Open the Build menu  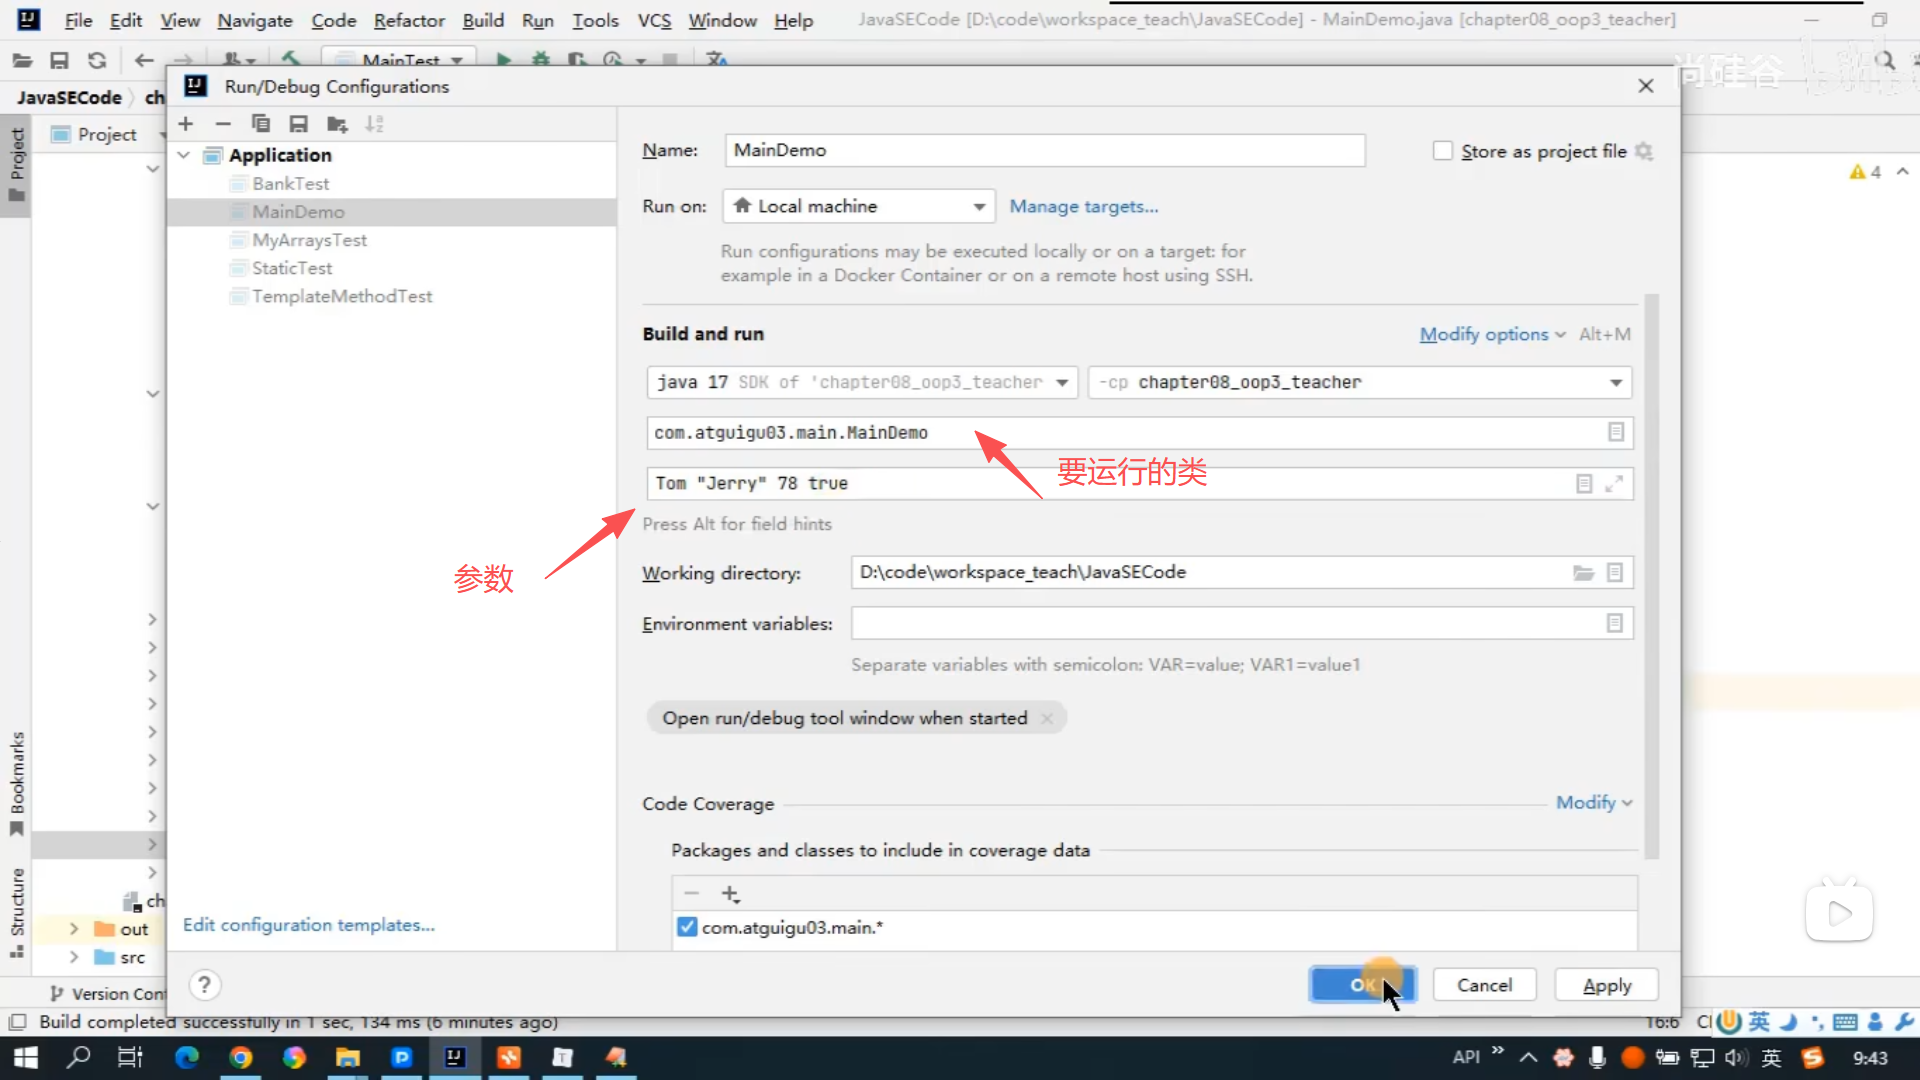482,20
